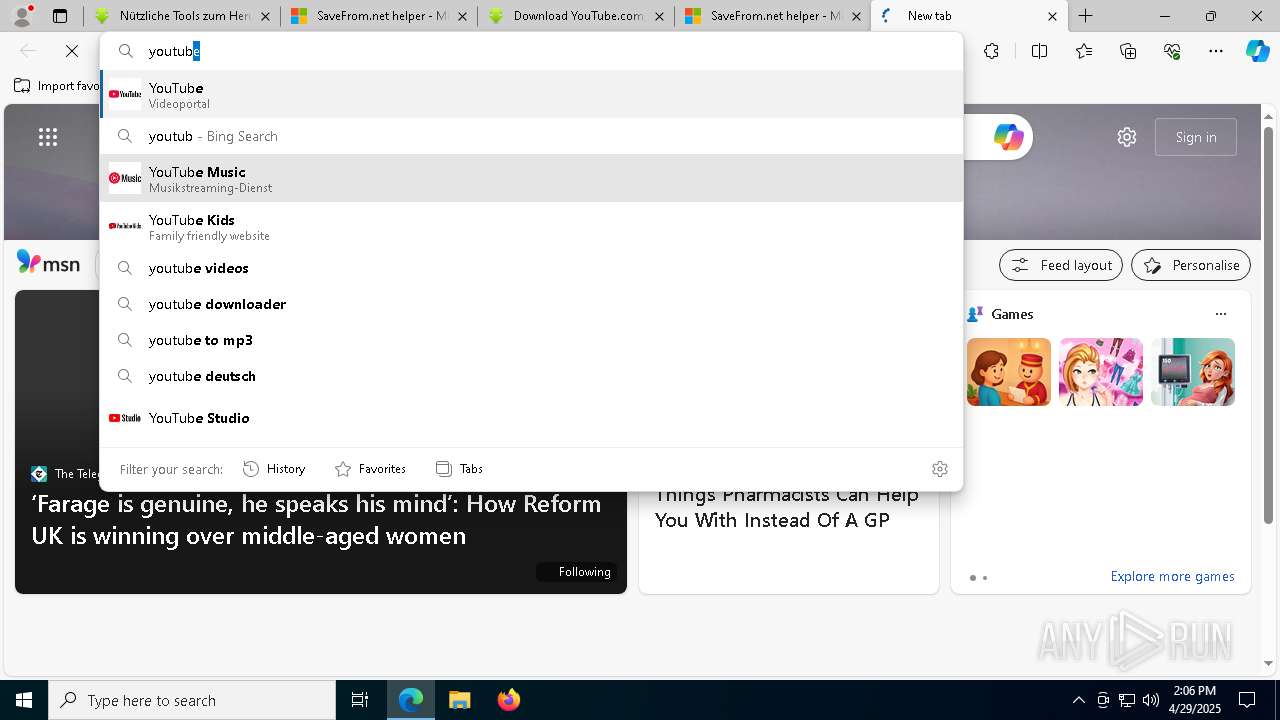Add a new tab with plus button
Screen dimensions: 1280x720
tap(1086, 16)
